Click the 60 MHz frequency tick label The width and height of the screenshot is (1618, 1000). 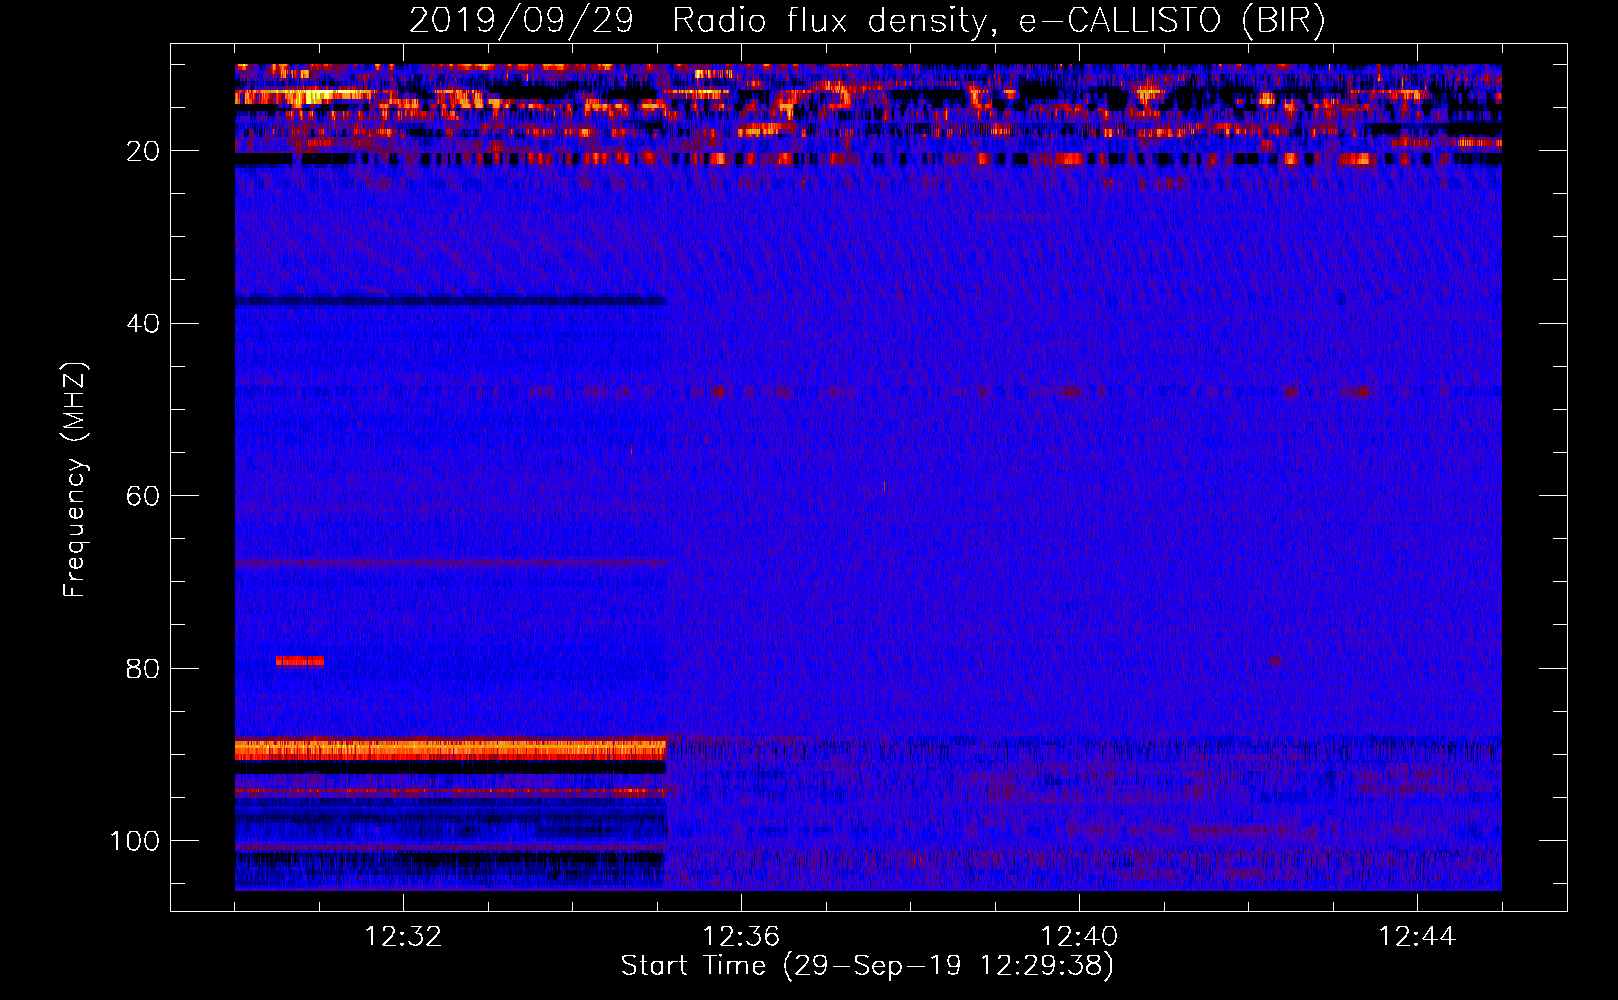click(143, 496)
